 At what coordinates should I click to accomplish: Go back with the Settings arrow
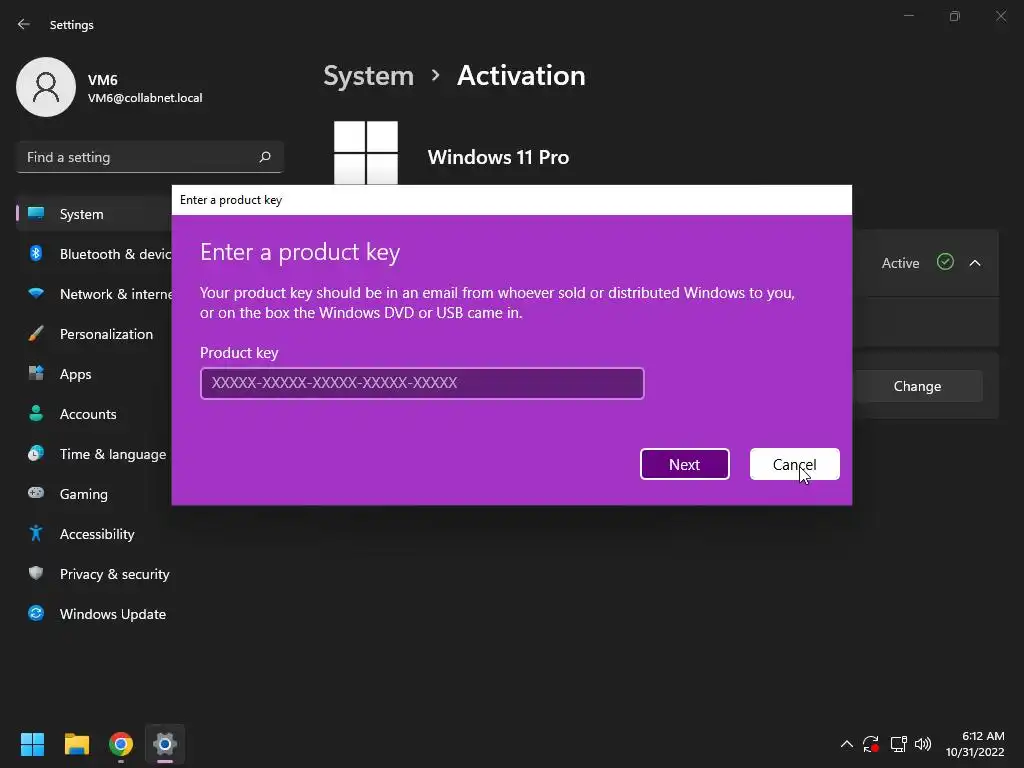pos(24,24)
